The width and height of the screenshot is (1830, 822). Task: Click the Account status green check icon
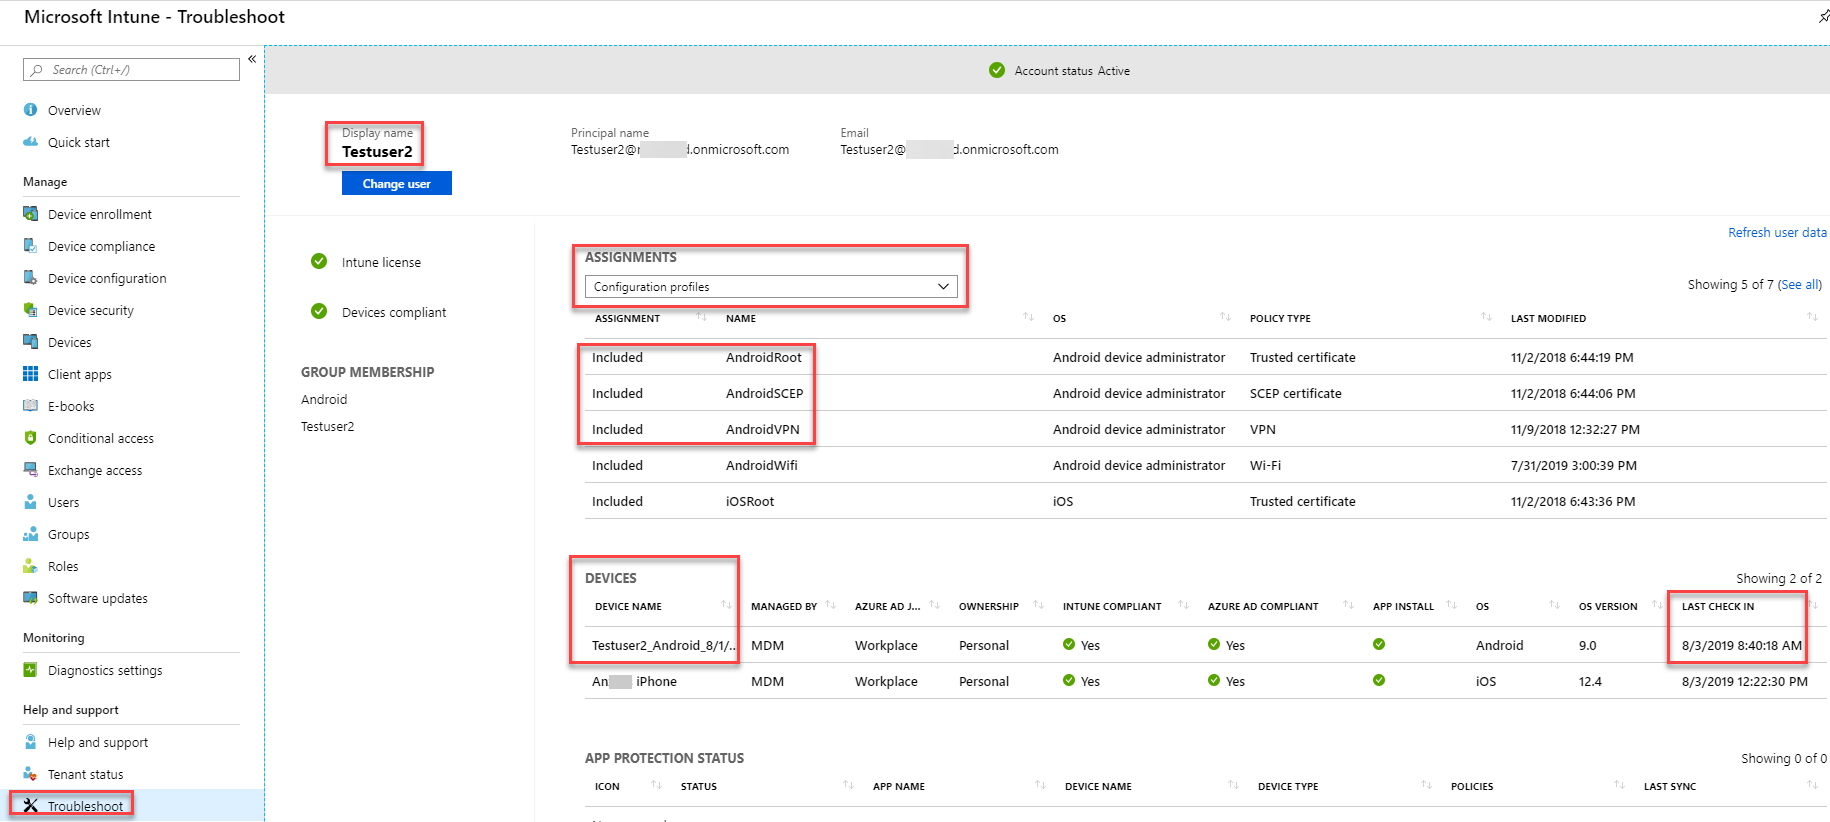pyautogui.click(x=997, y=70)
